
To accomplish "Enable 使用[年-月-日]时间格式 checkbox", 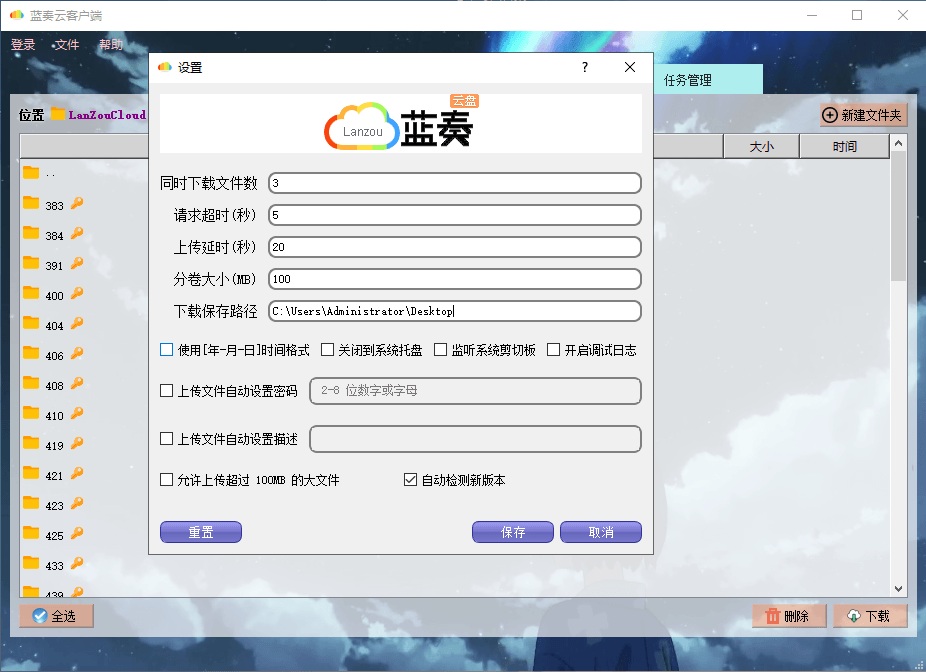I will click(167, 350).
